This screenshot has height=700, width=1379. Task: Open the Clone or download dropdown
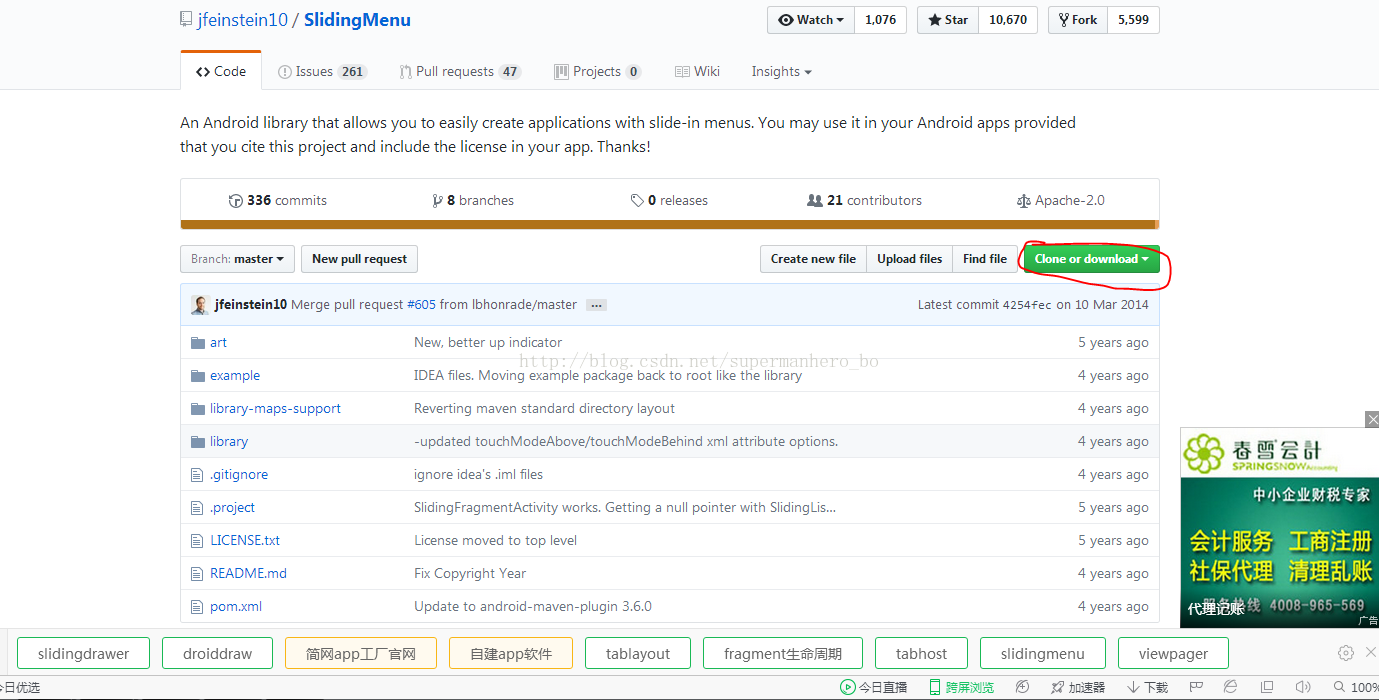(1091, 259)
